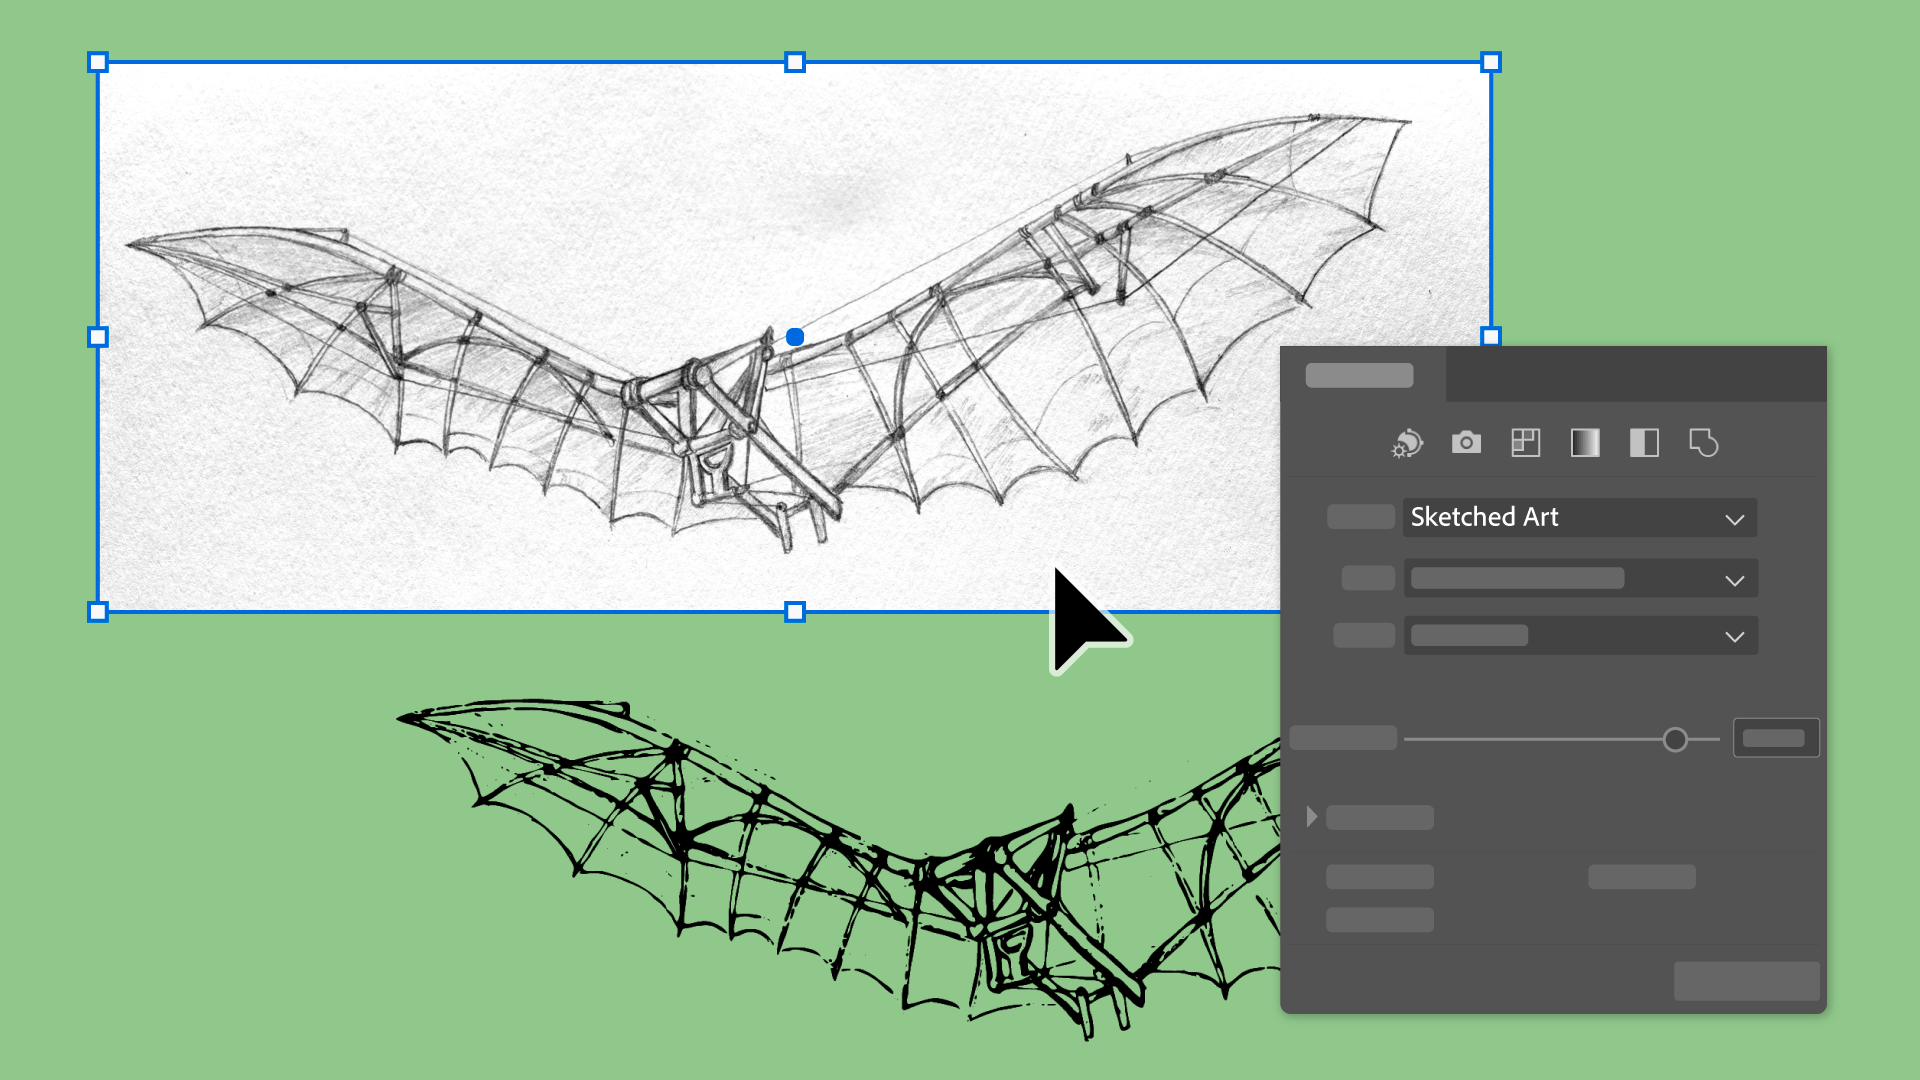1920x1080 pixels.
Task: Choose the Grayscale gradient preset icon
Action: tap(1585, 443)
